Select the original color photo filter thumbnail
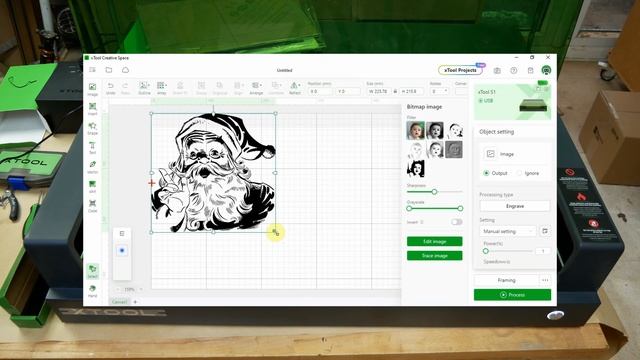Viewport: 640px width, 360px height. (x=416, y=130)
